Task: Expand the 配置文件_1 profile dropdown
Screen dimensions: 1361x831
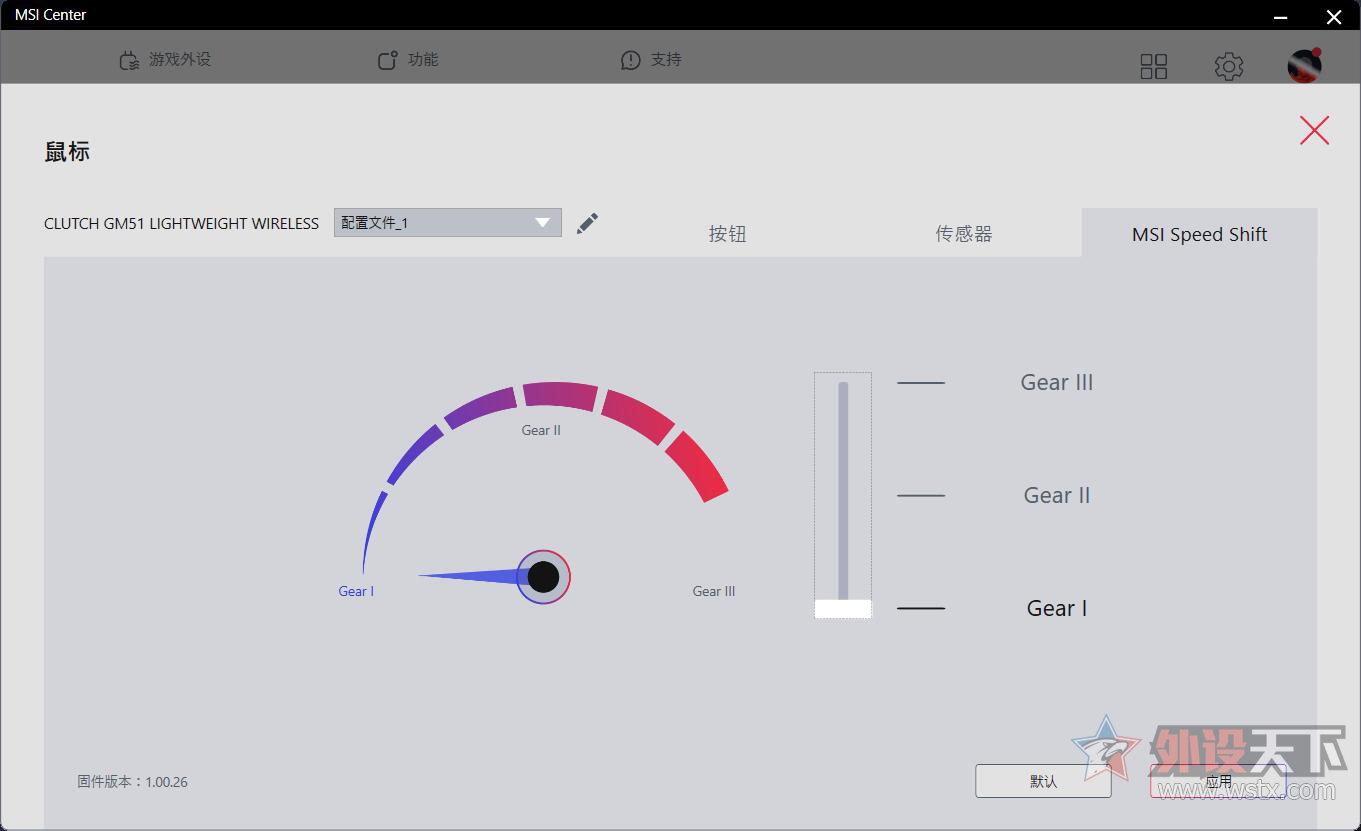Action: (448, 222)
